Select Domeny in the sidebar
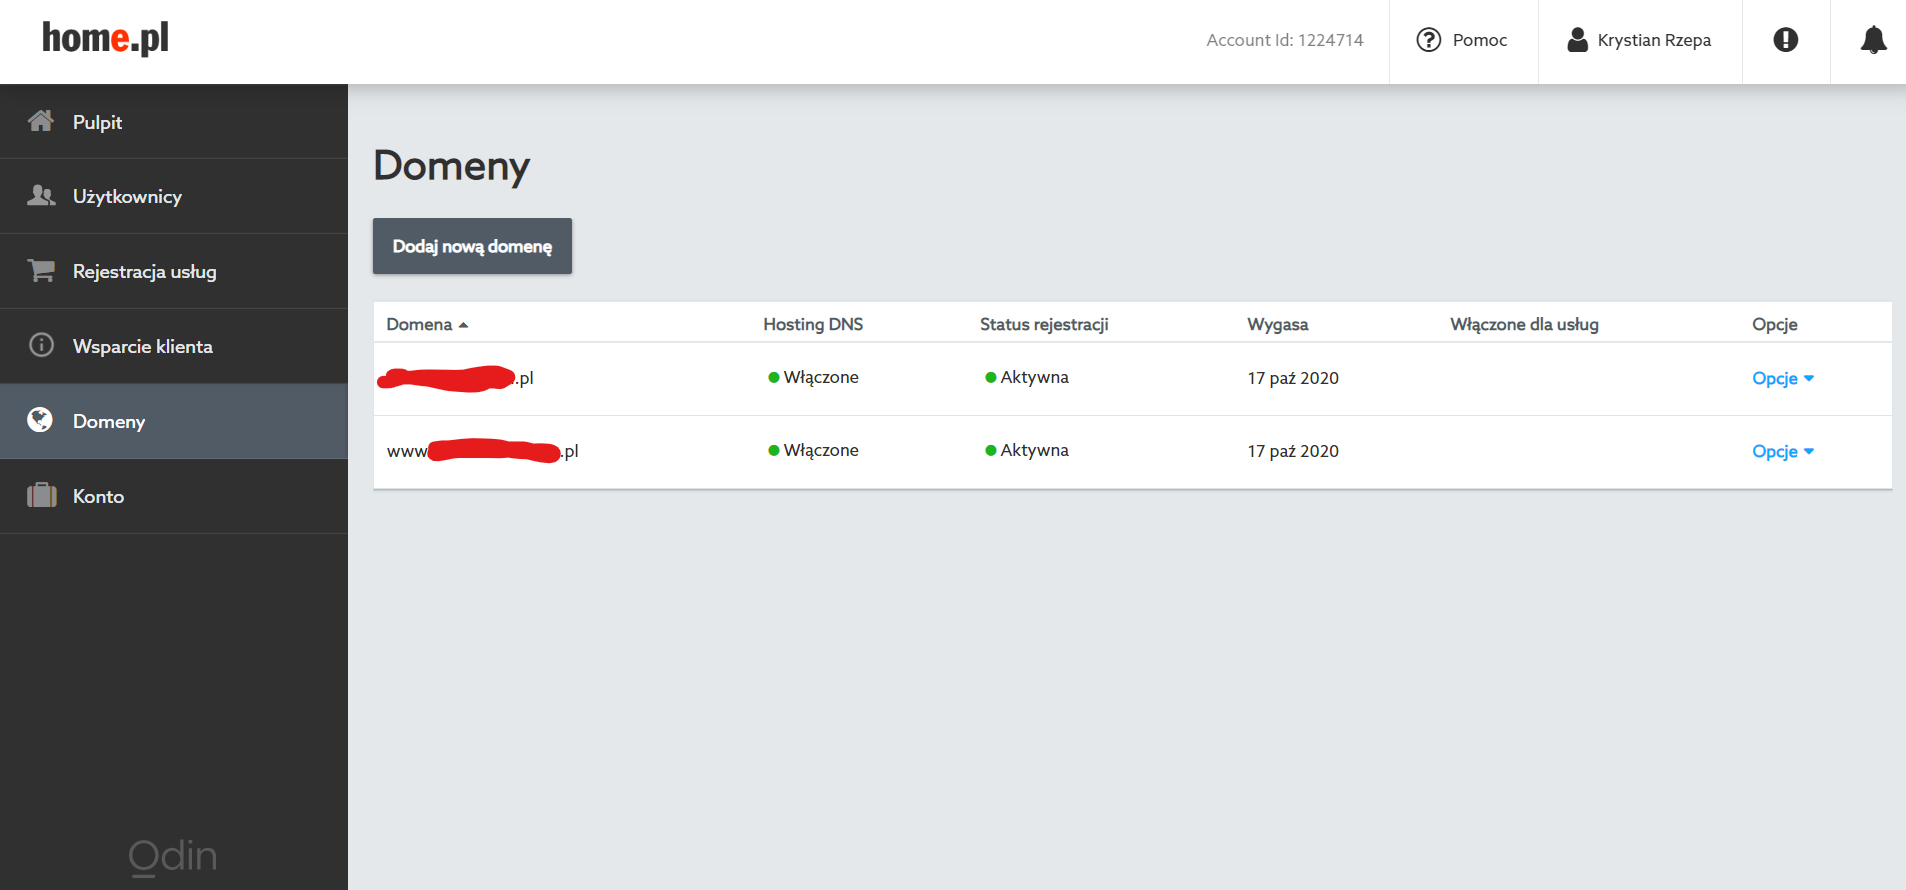The width and height of the screenshot is (1906, 890). coord(174,422)
